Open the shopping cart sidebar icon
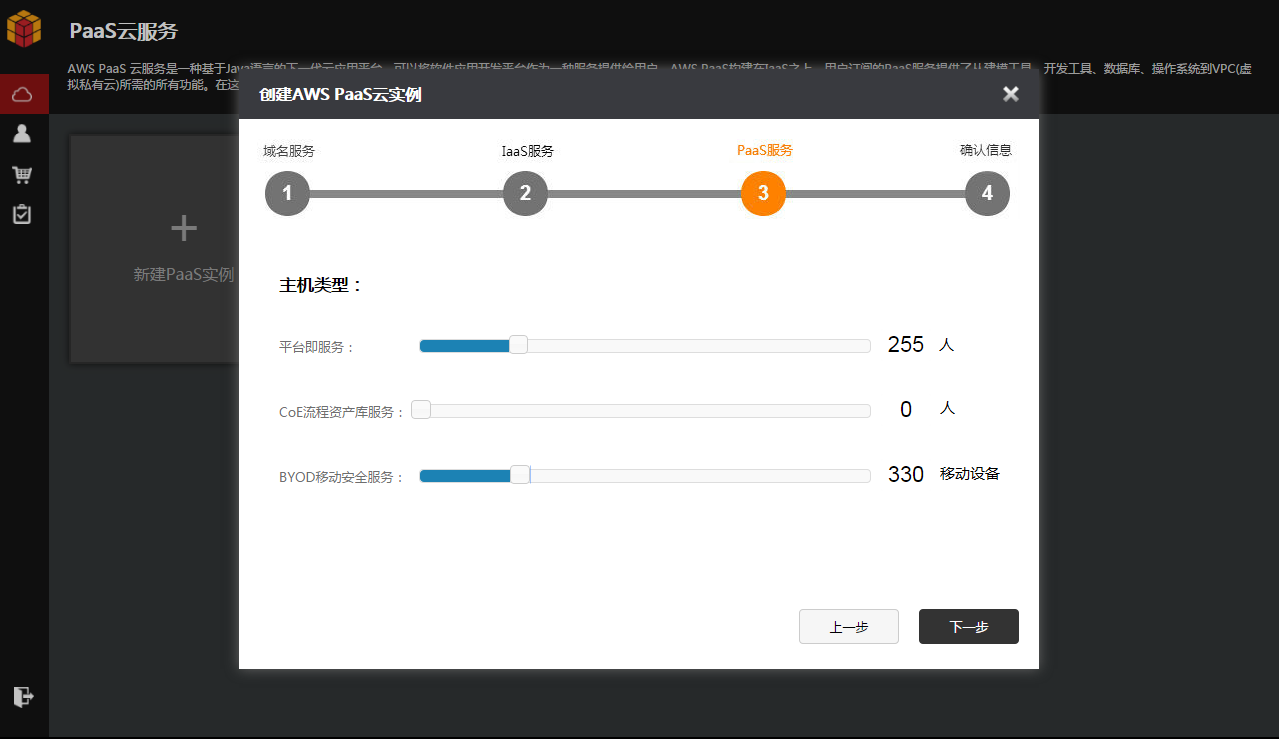This screenshot has height=739, width=1279. (x=22, y=175)
